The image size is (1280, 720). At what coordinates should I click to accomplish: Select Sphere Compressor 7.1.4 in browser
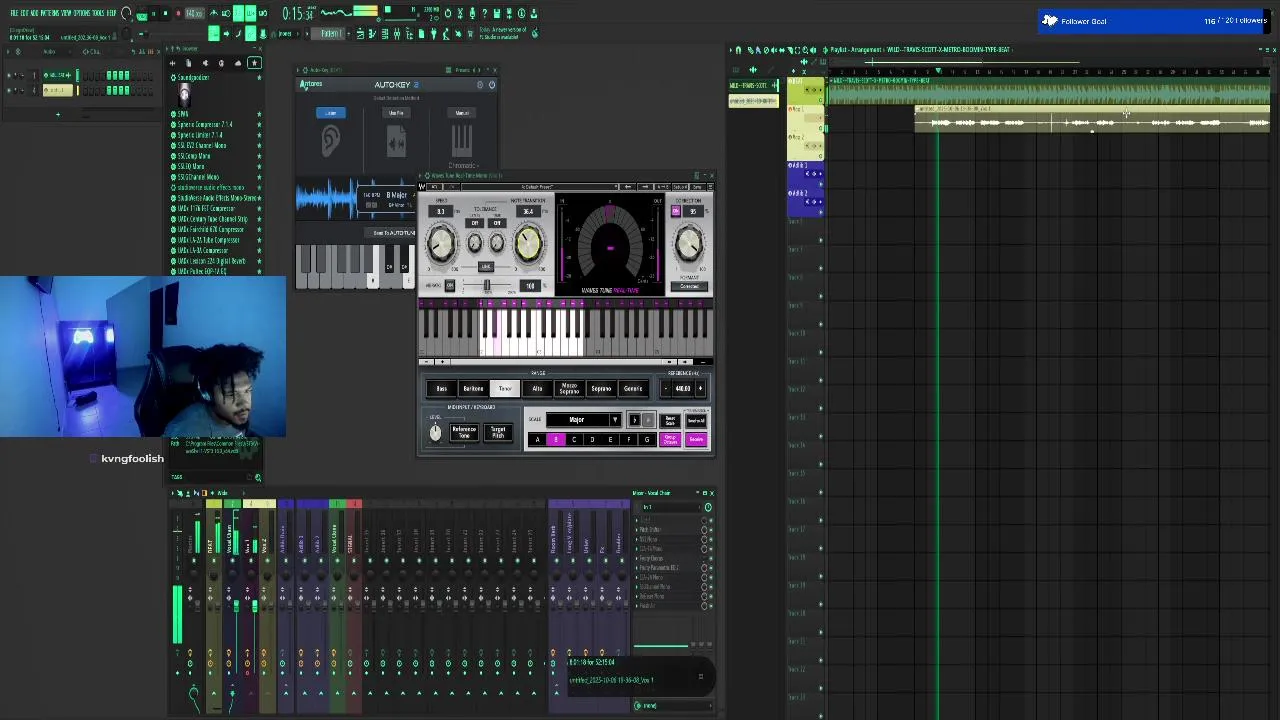(x=205, y=125)
